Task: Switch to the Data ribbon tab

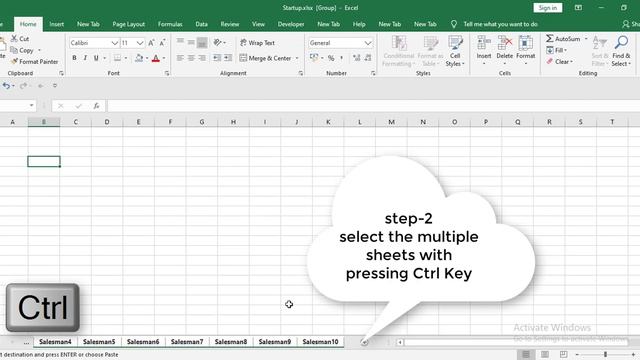Action: 201,24
